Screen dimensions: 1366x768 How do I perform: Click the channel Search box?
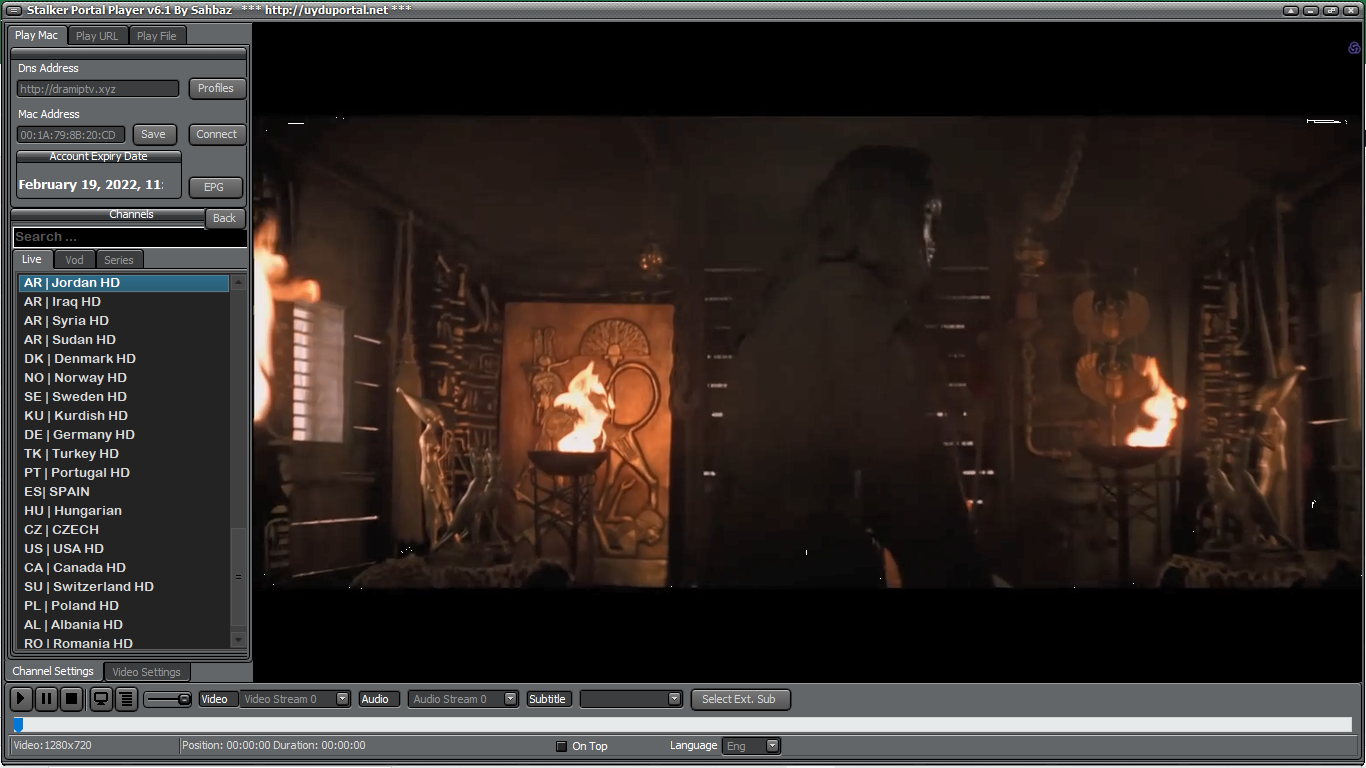[x=130, y=237]
